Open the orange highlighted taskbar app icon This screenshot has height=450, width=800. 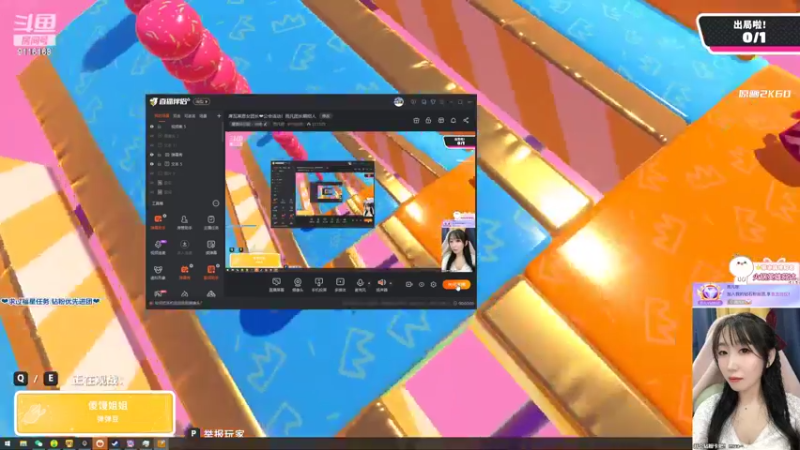pyautogui.click(x=99, y=444)
